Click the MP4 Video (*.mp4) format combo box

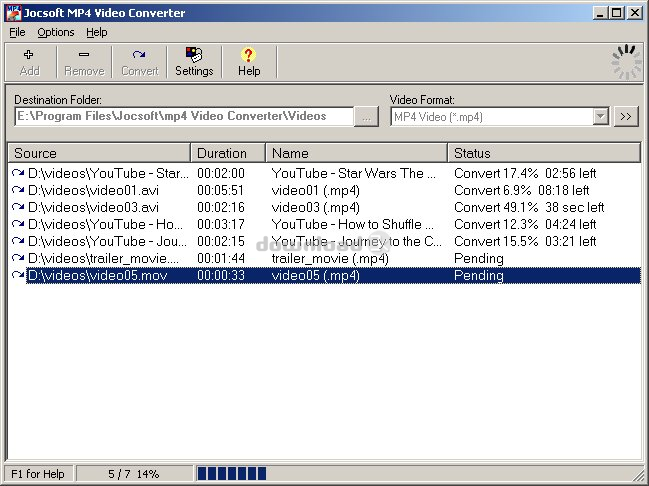click(500, 117)
